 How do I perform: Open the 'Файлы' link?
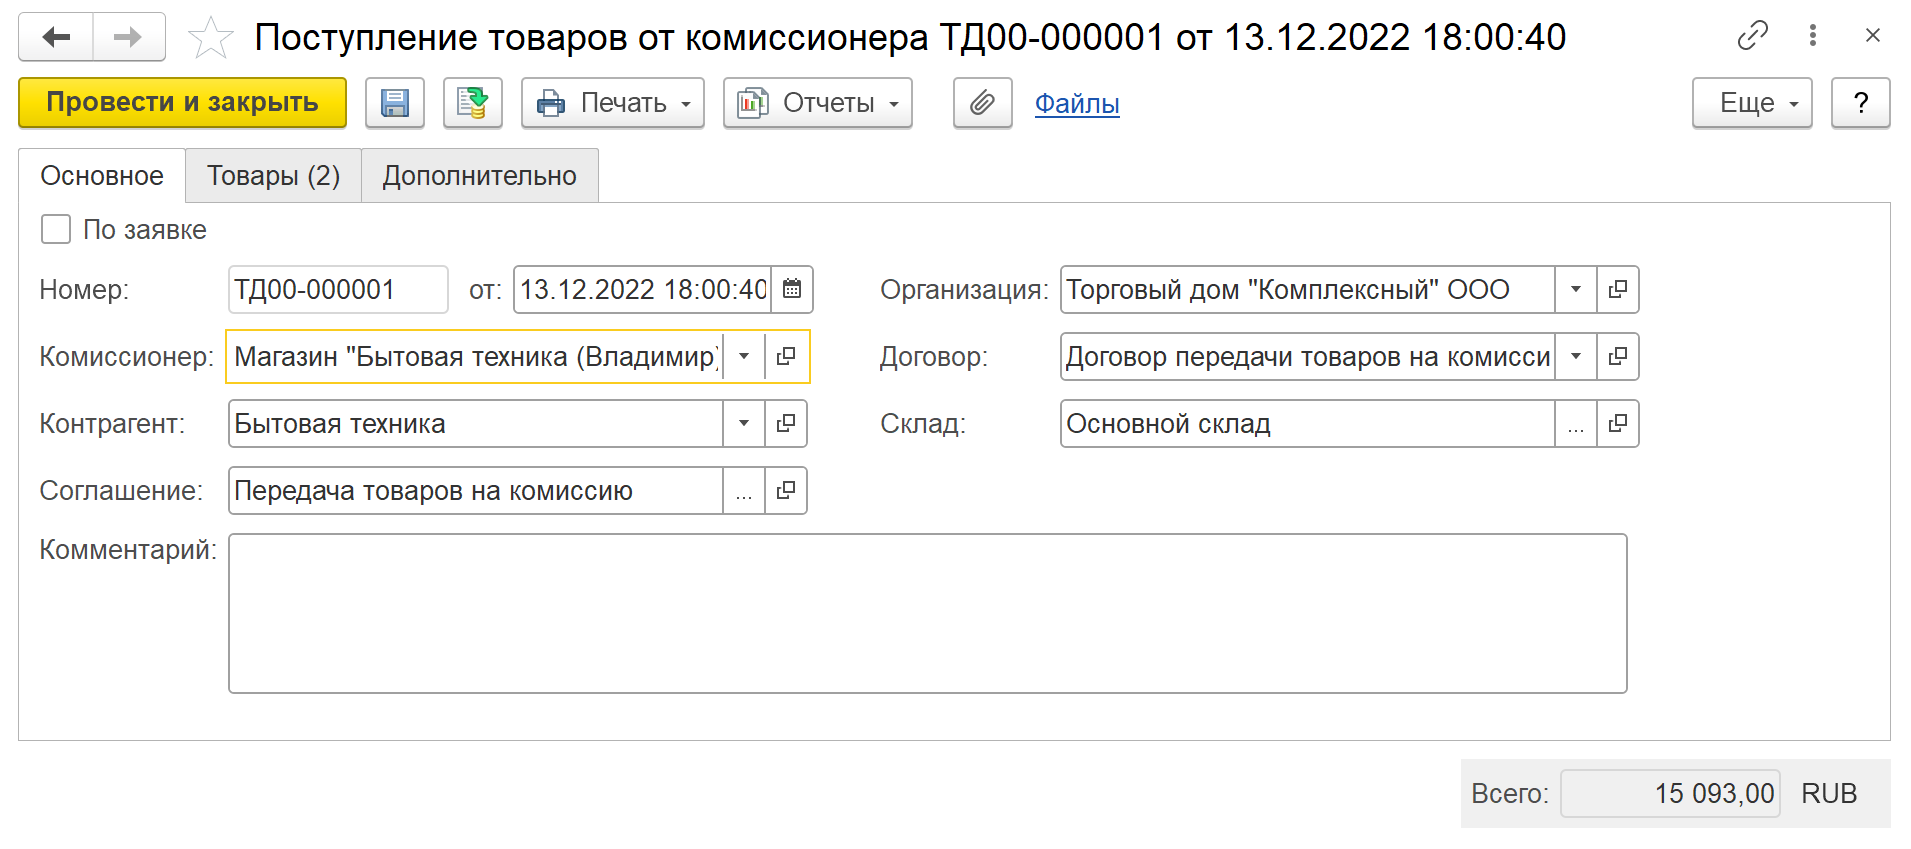tap(1076, 103)
